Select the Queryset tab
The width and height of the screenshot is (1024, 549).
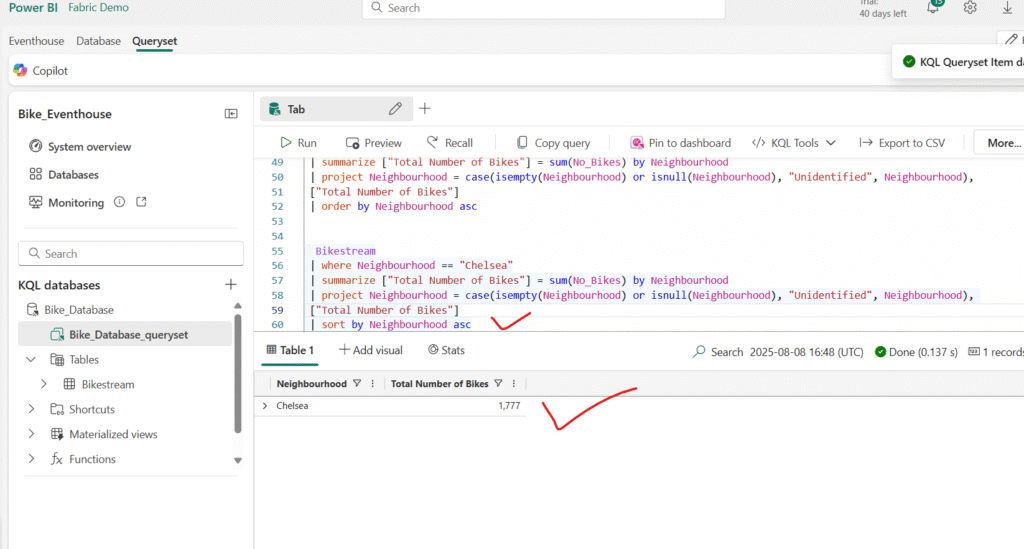coord(155,40)
